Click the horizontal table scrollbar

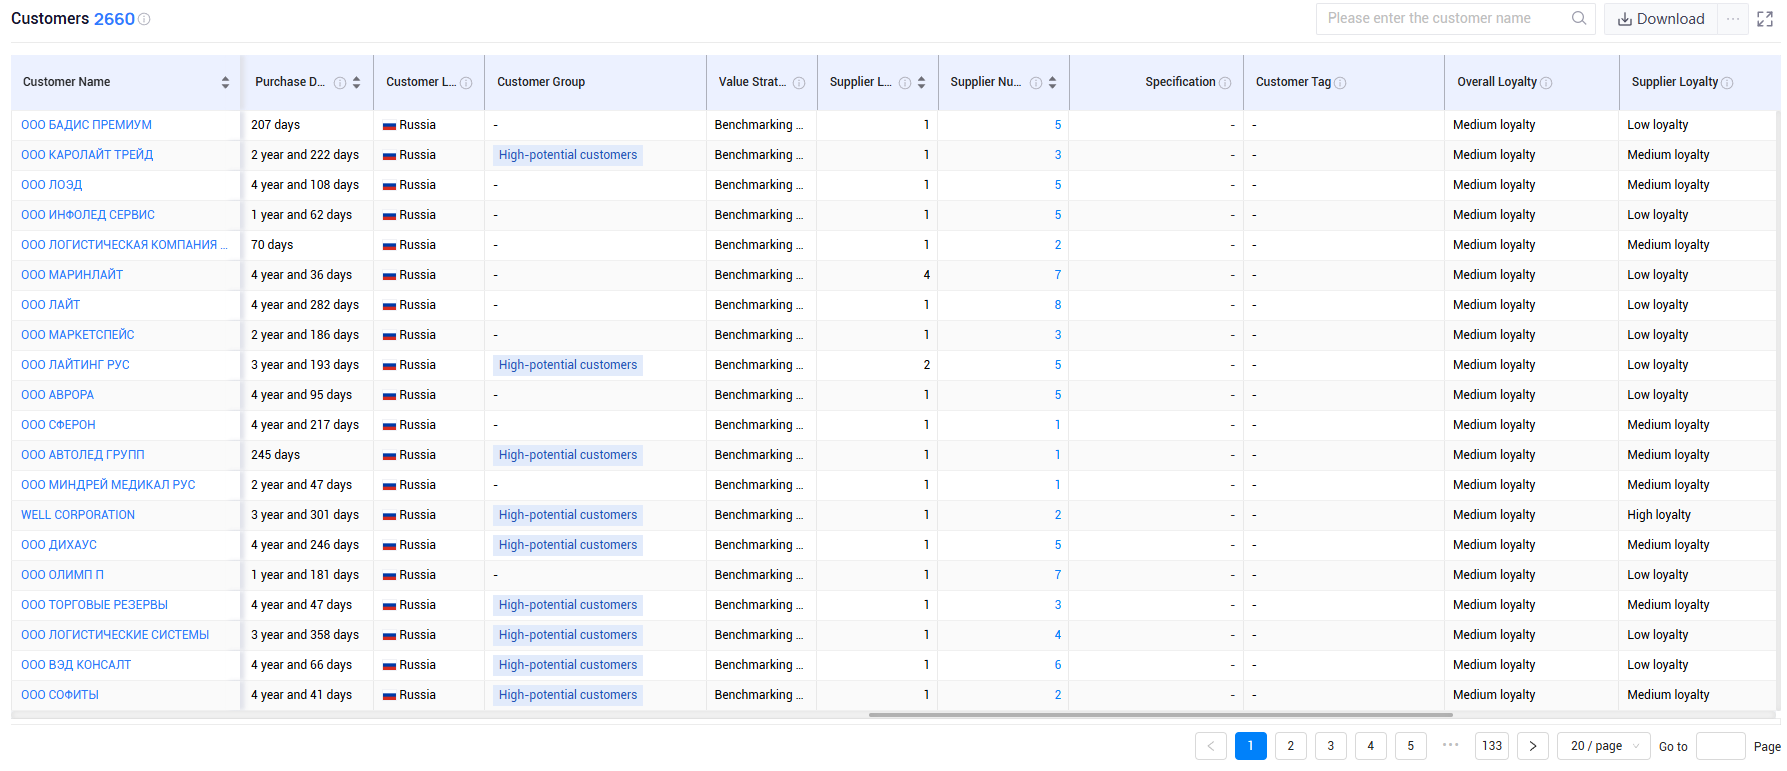coord(1160,715)
